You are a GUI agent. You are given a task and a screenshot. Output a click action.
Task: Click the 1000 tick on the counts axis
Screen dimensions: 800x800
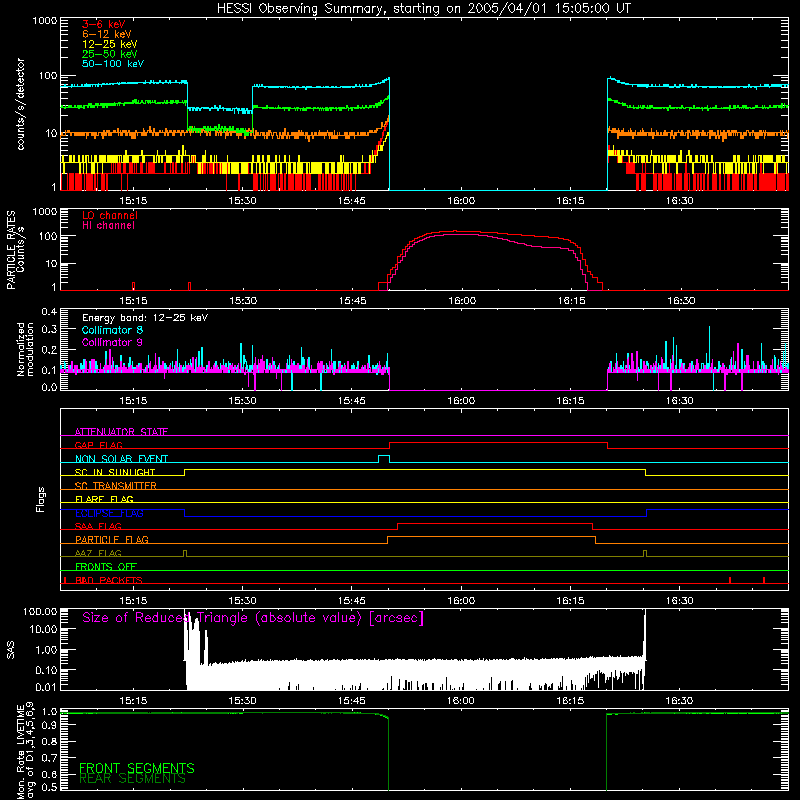[x=45, y=21]
